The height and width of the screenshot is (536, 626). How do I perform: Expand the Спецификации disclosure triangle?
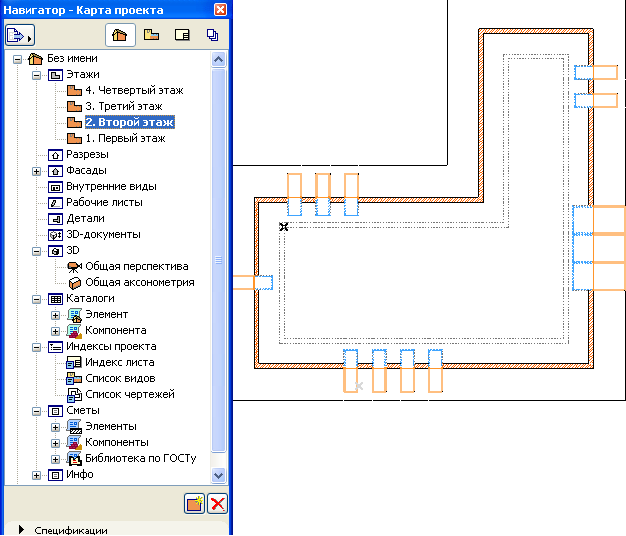pos(21,529)
